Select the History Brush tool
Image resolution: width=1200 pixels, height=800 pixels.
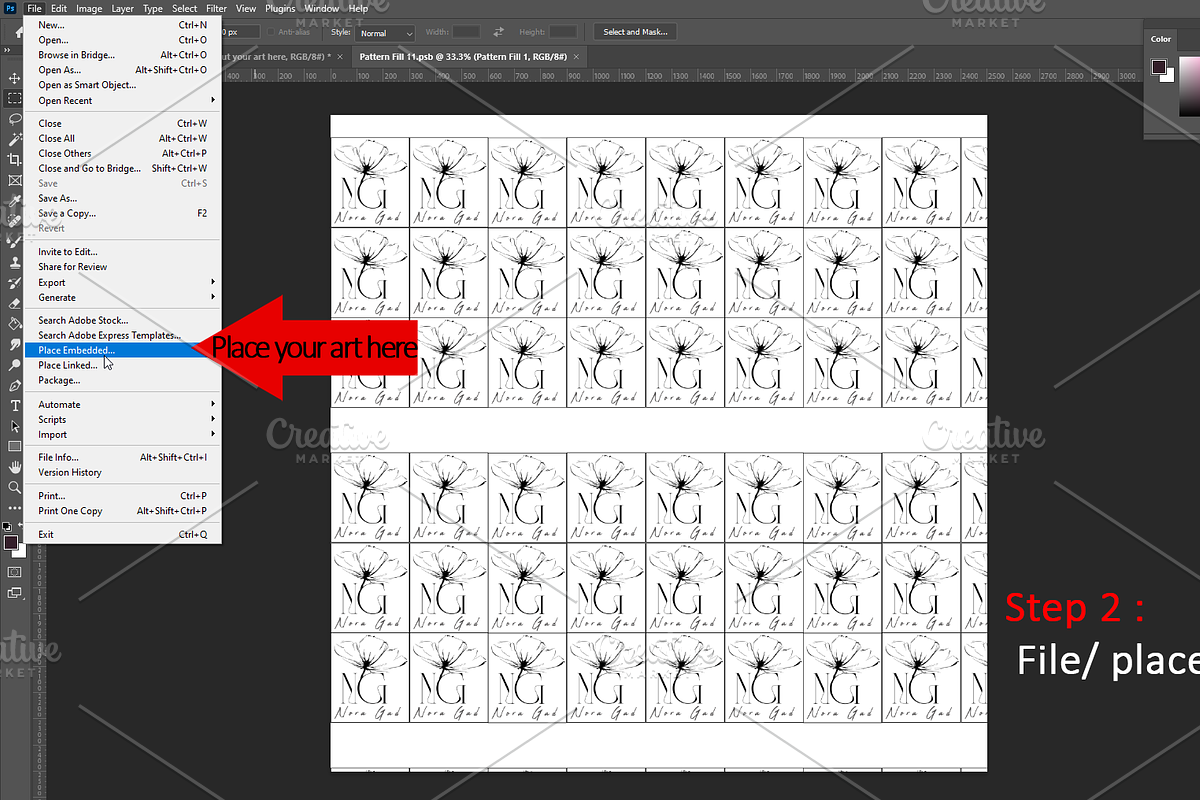[x=14, y=283]
